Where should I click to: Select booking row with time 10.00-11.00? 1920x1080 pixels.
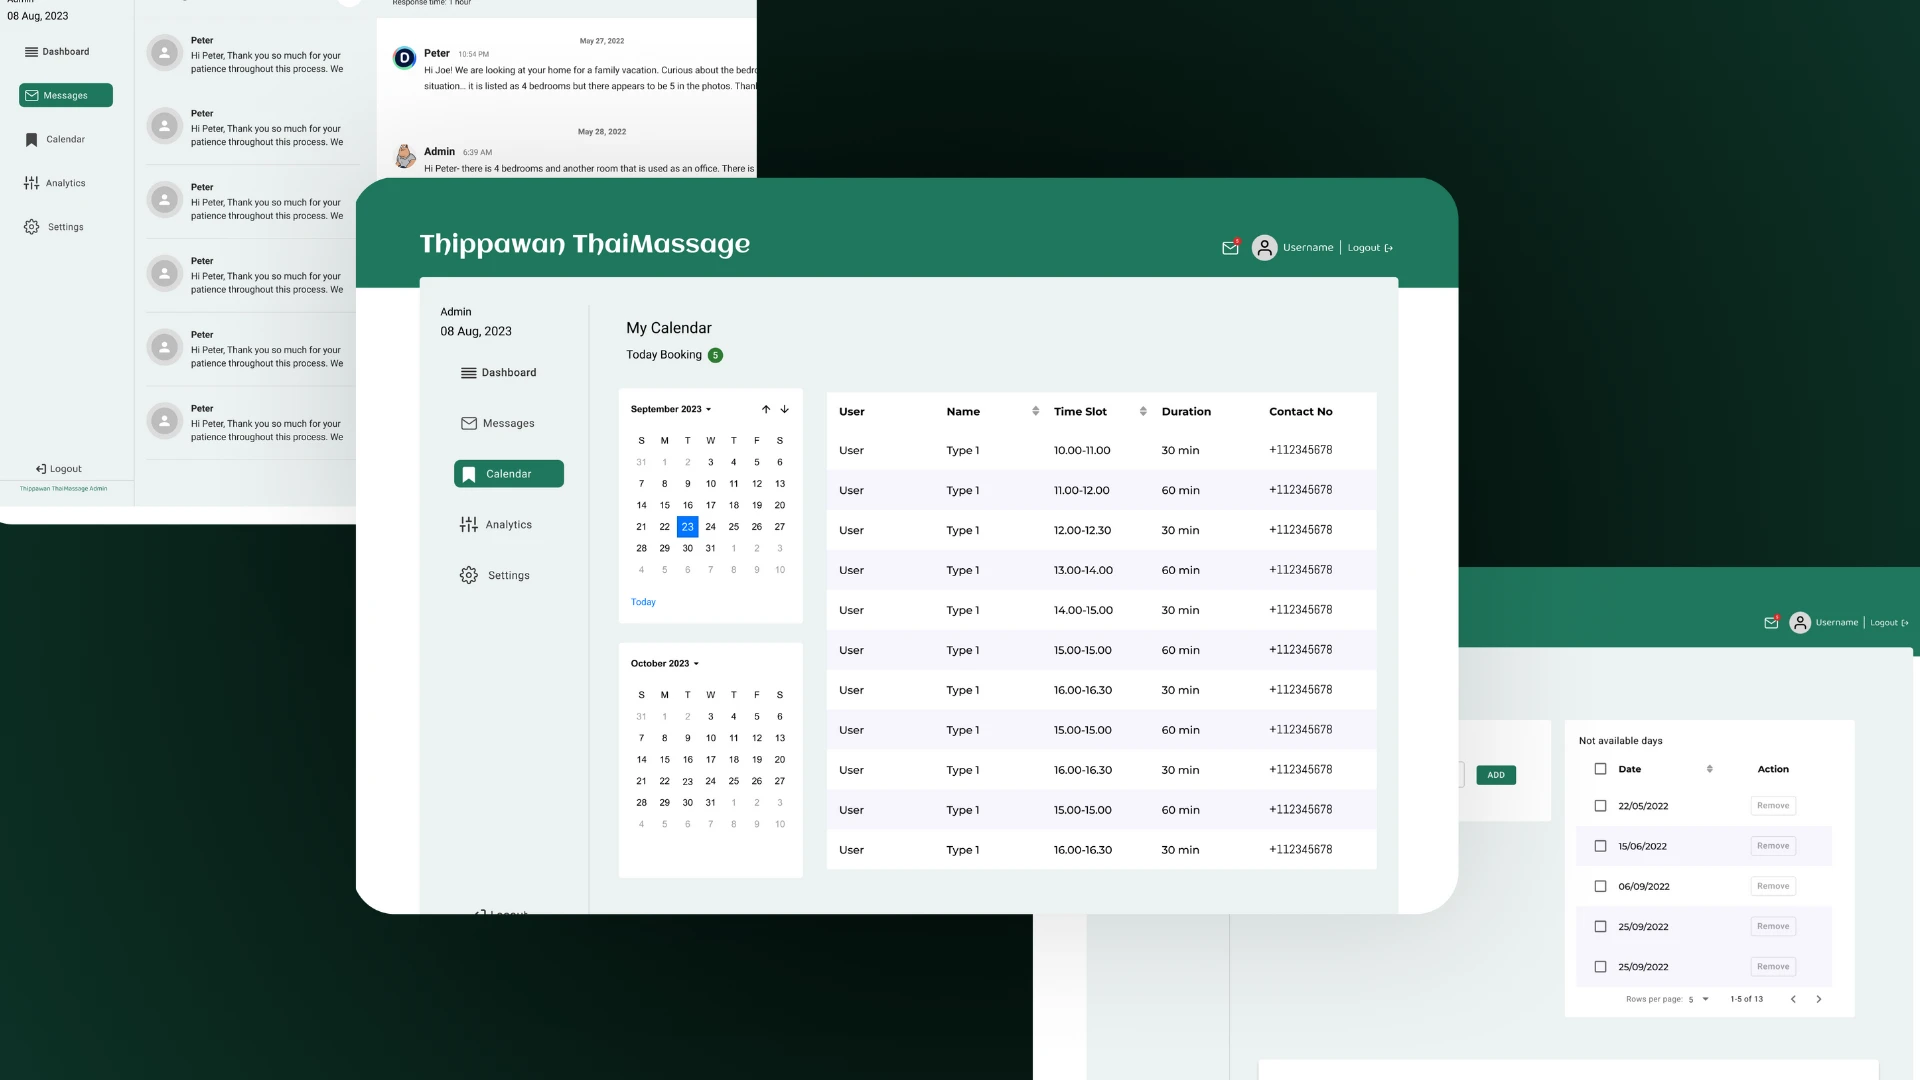coord(1101,450)
